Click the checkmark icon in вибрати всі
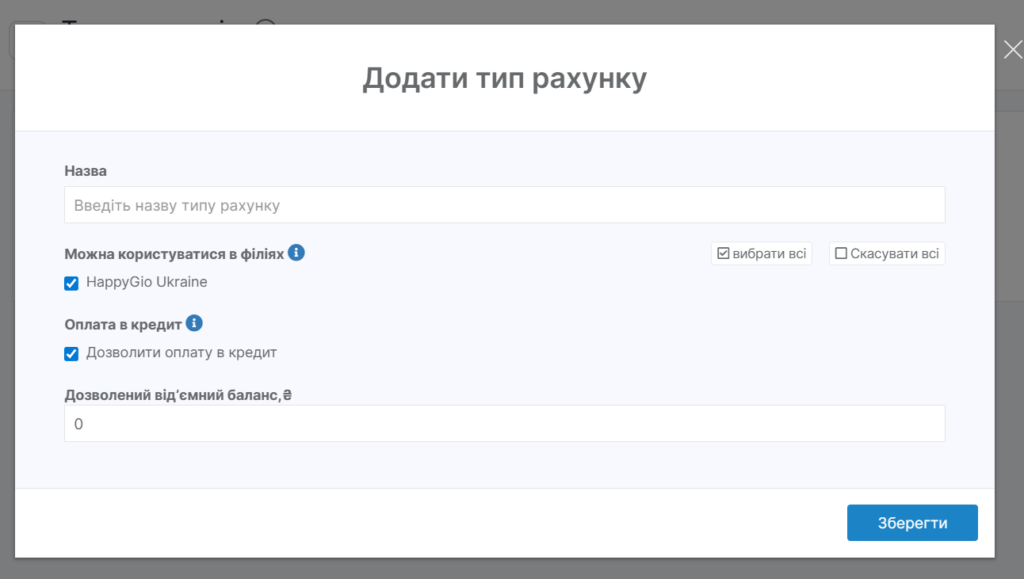Screen dimensions: 1024x579 click(x=724, y=254)
